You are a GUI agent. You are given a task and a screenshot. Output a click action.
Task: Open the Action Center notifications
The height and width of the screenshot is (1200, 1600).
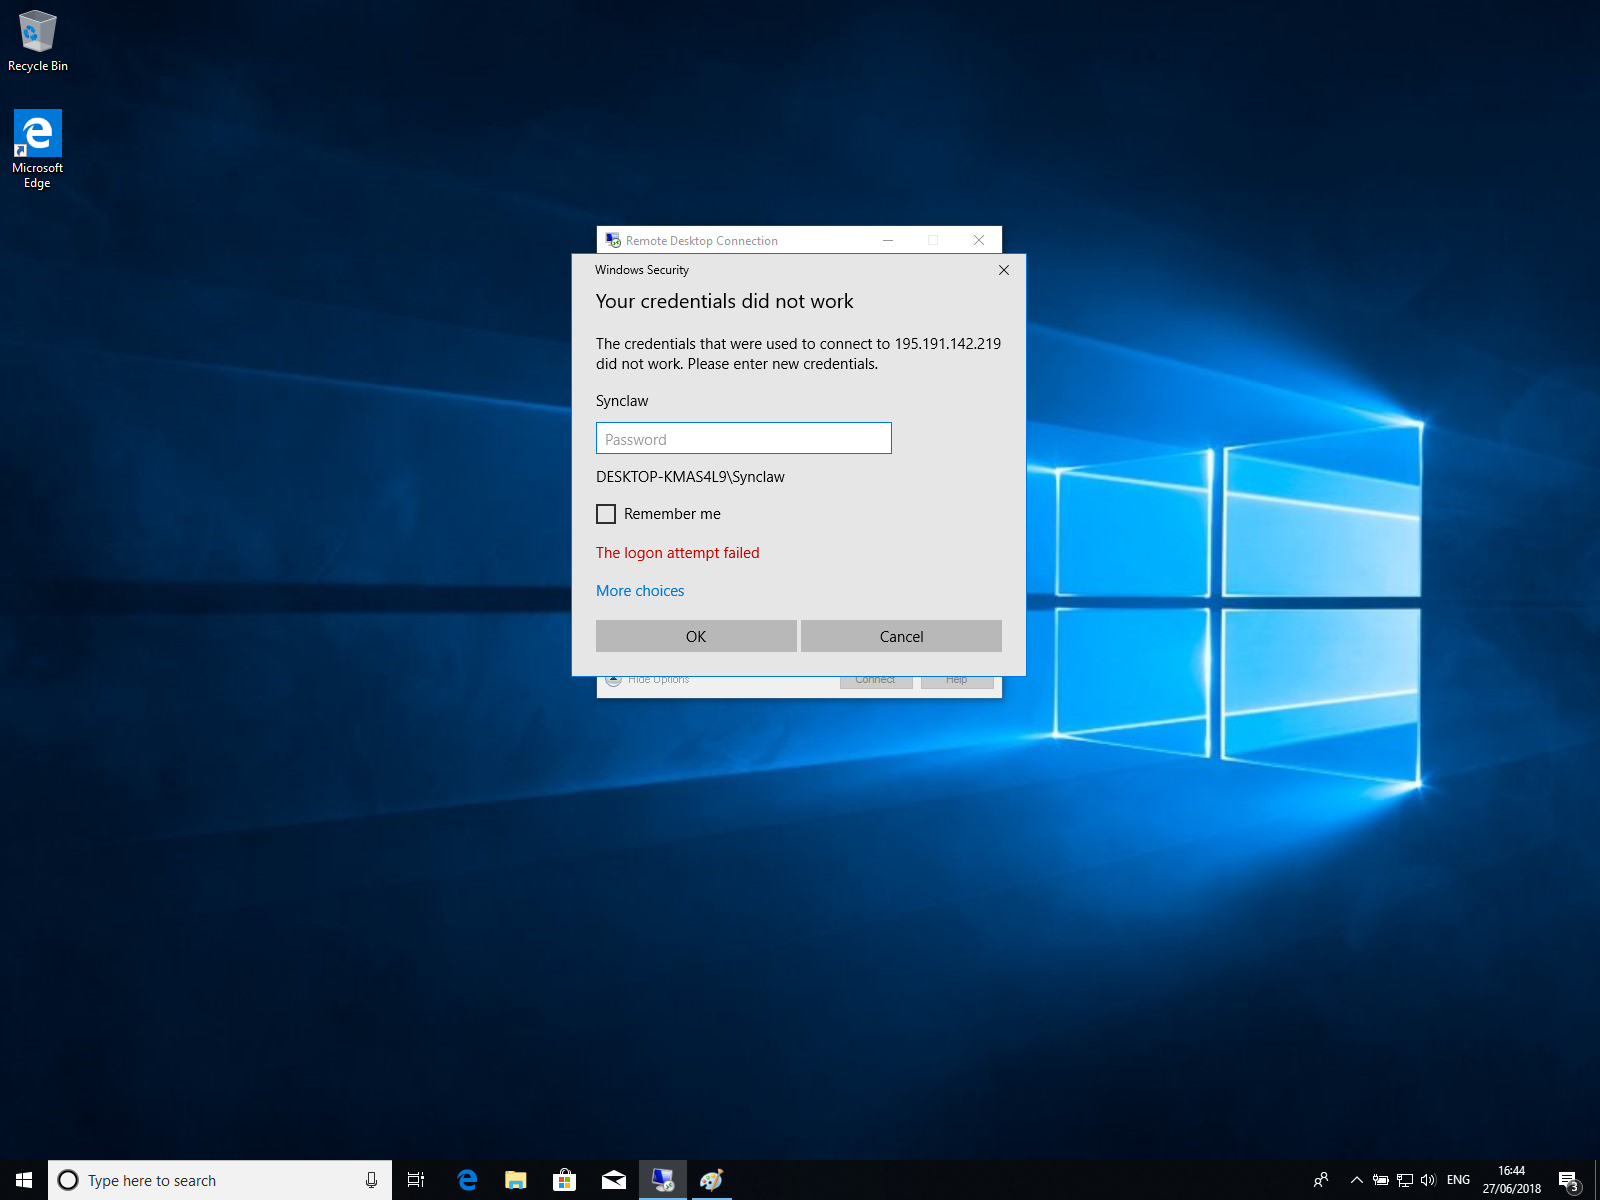pos(1570,1180)
